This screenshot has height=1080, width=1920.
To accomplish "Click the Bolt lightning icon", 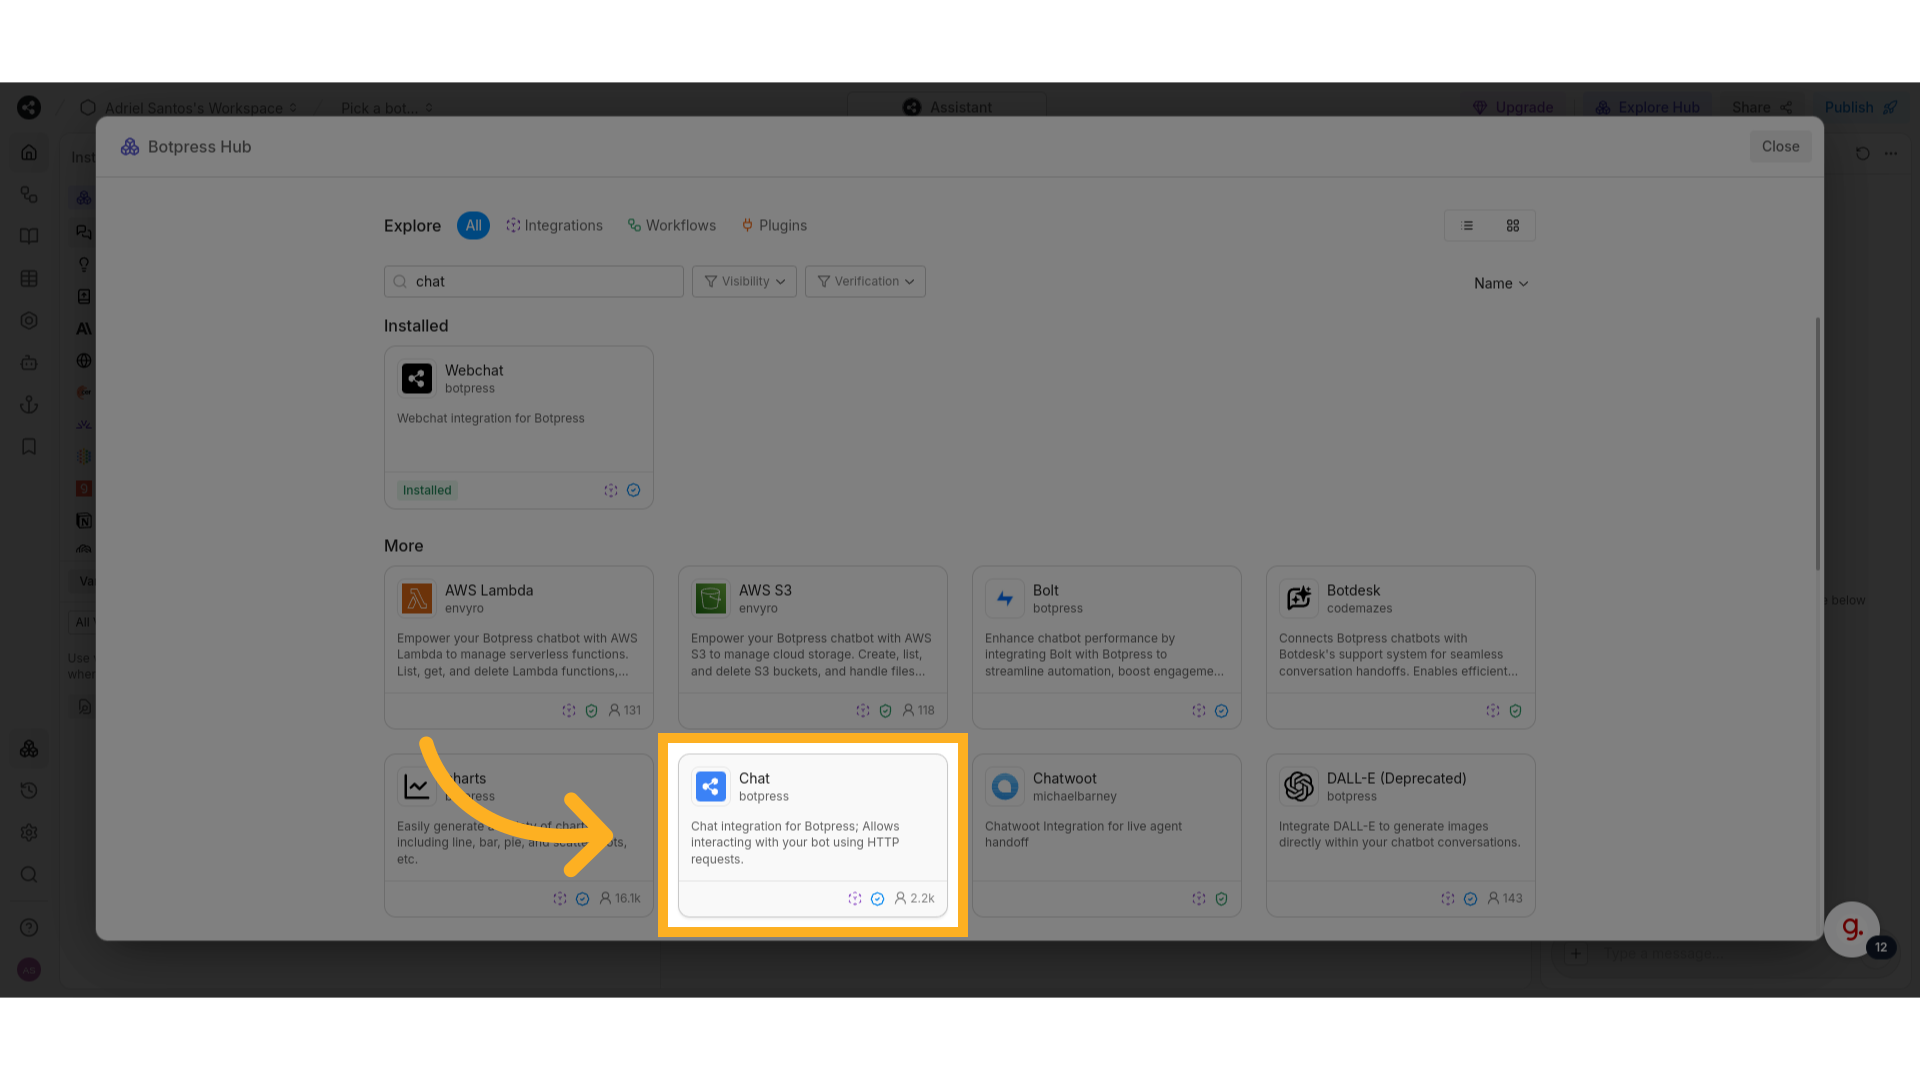I will tap(1004, 598).
